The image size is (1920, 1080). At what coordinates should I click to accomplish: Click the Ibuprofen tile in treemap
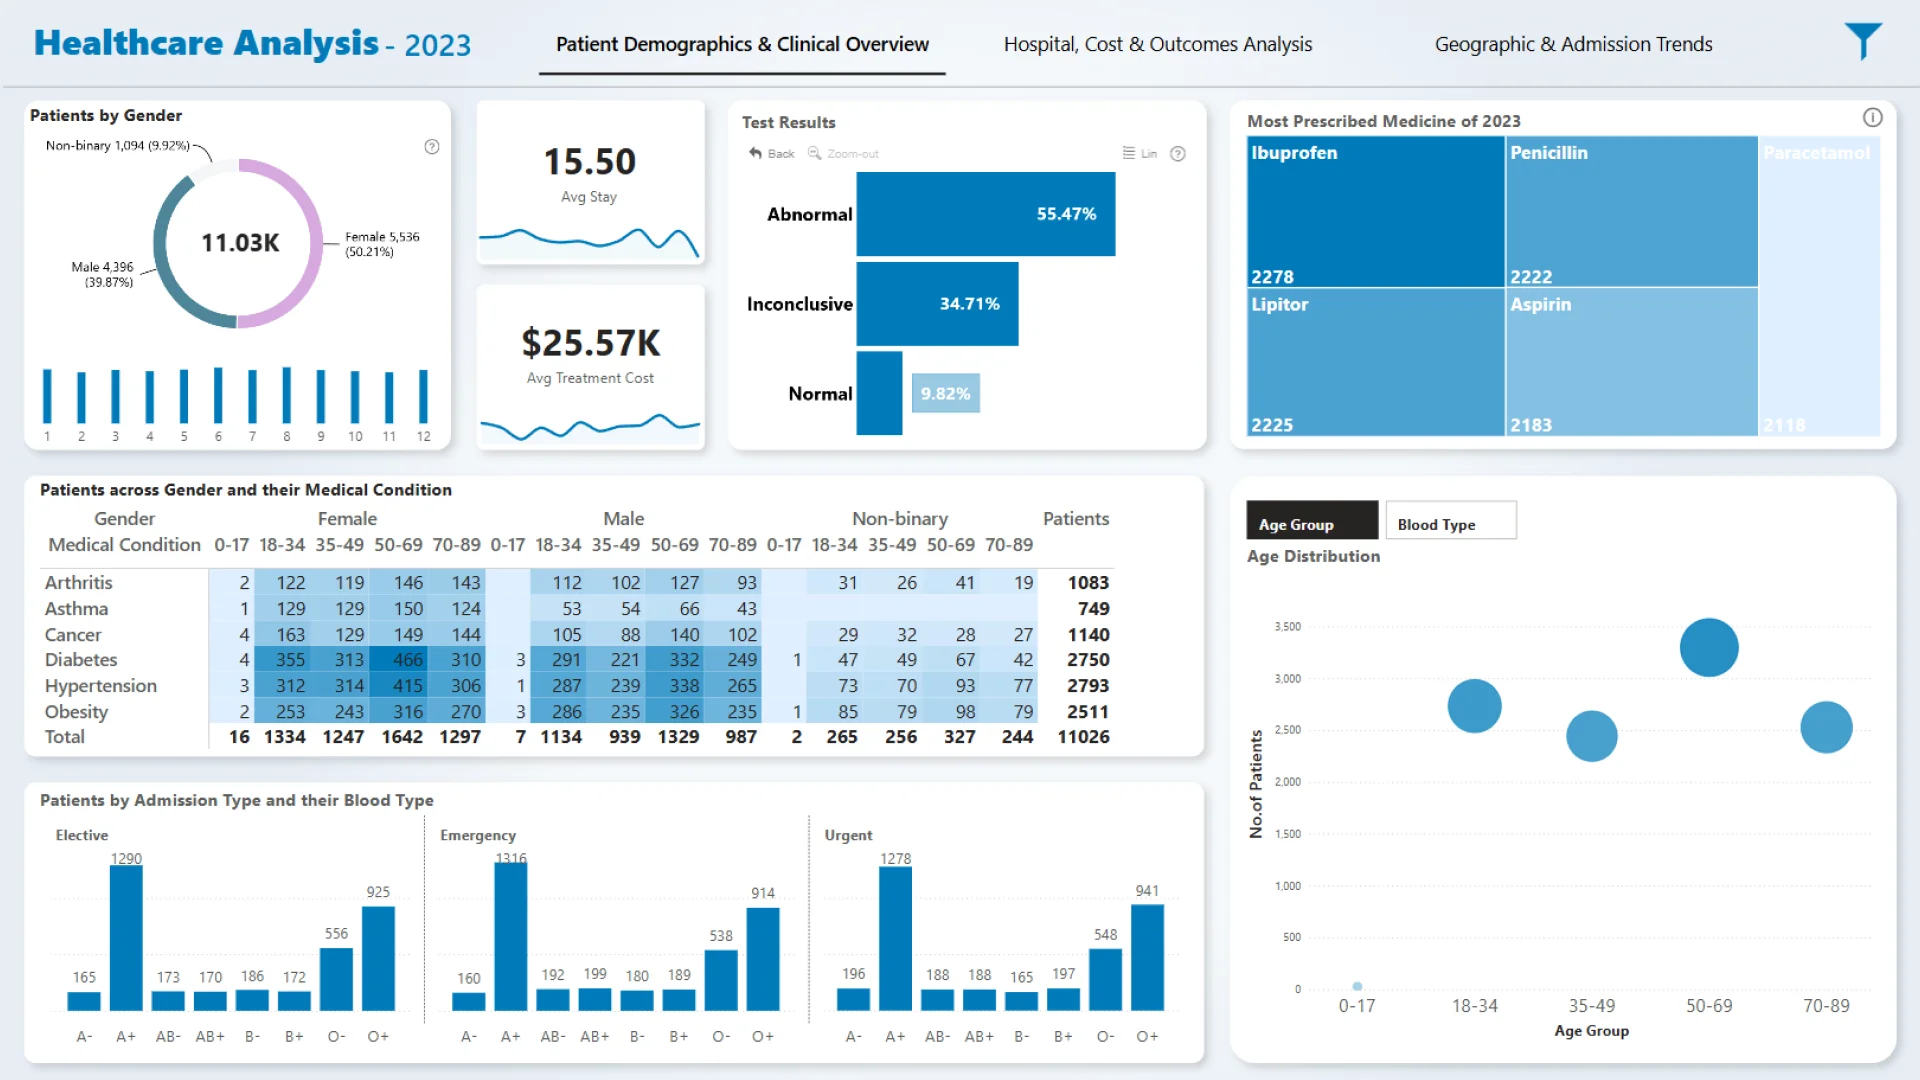tap(1375, 212)
